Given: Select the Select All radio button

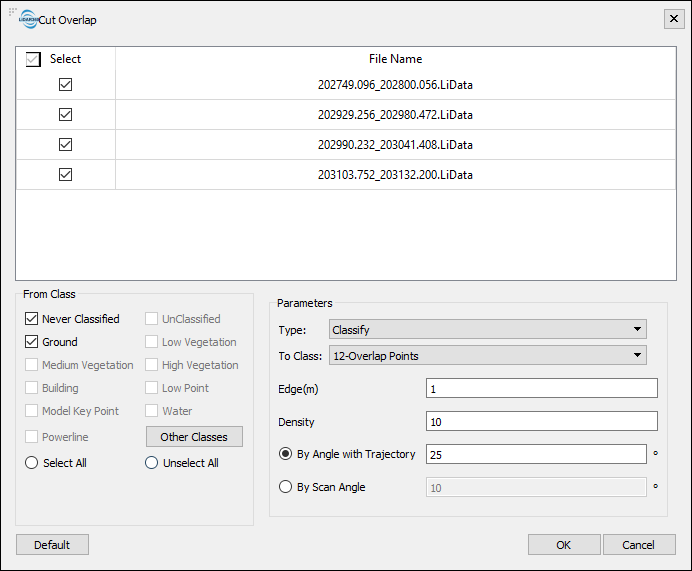Looking at the screenshot, I should (x=31, y=462).
